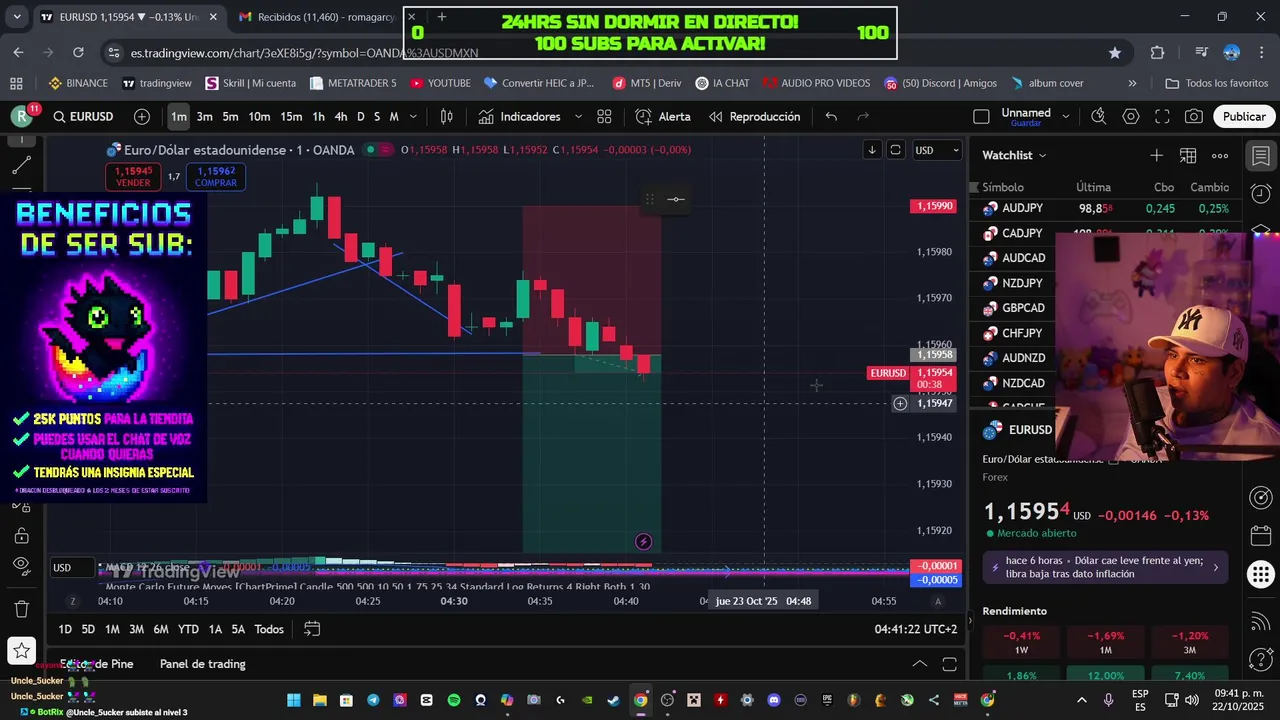Select the trend line drawing tool
The image size is (1280, 720).
click(x=22, y=166)
